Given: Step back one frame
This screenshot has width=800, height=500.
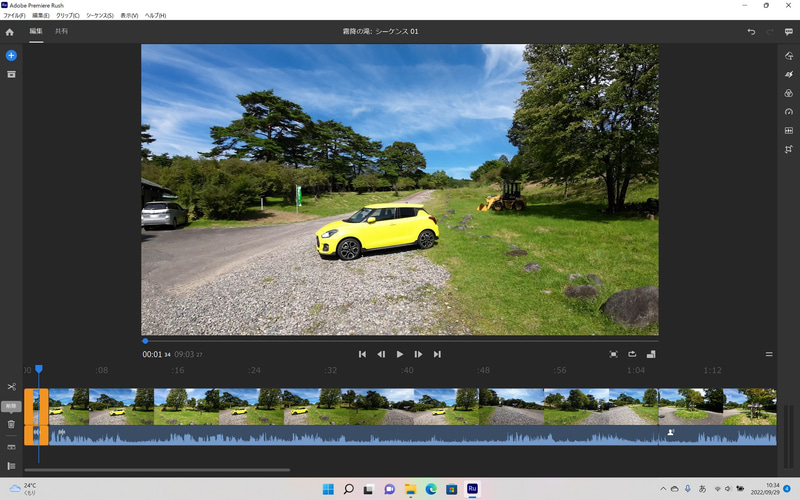Looking at the screenshot, I should point(381,354).
